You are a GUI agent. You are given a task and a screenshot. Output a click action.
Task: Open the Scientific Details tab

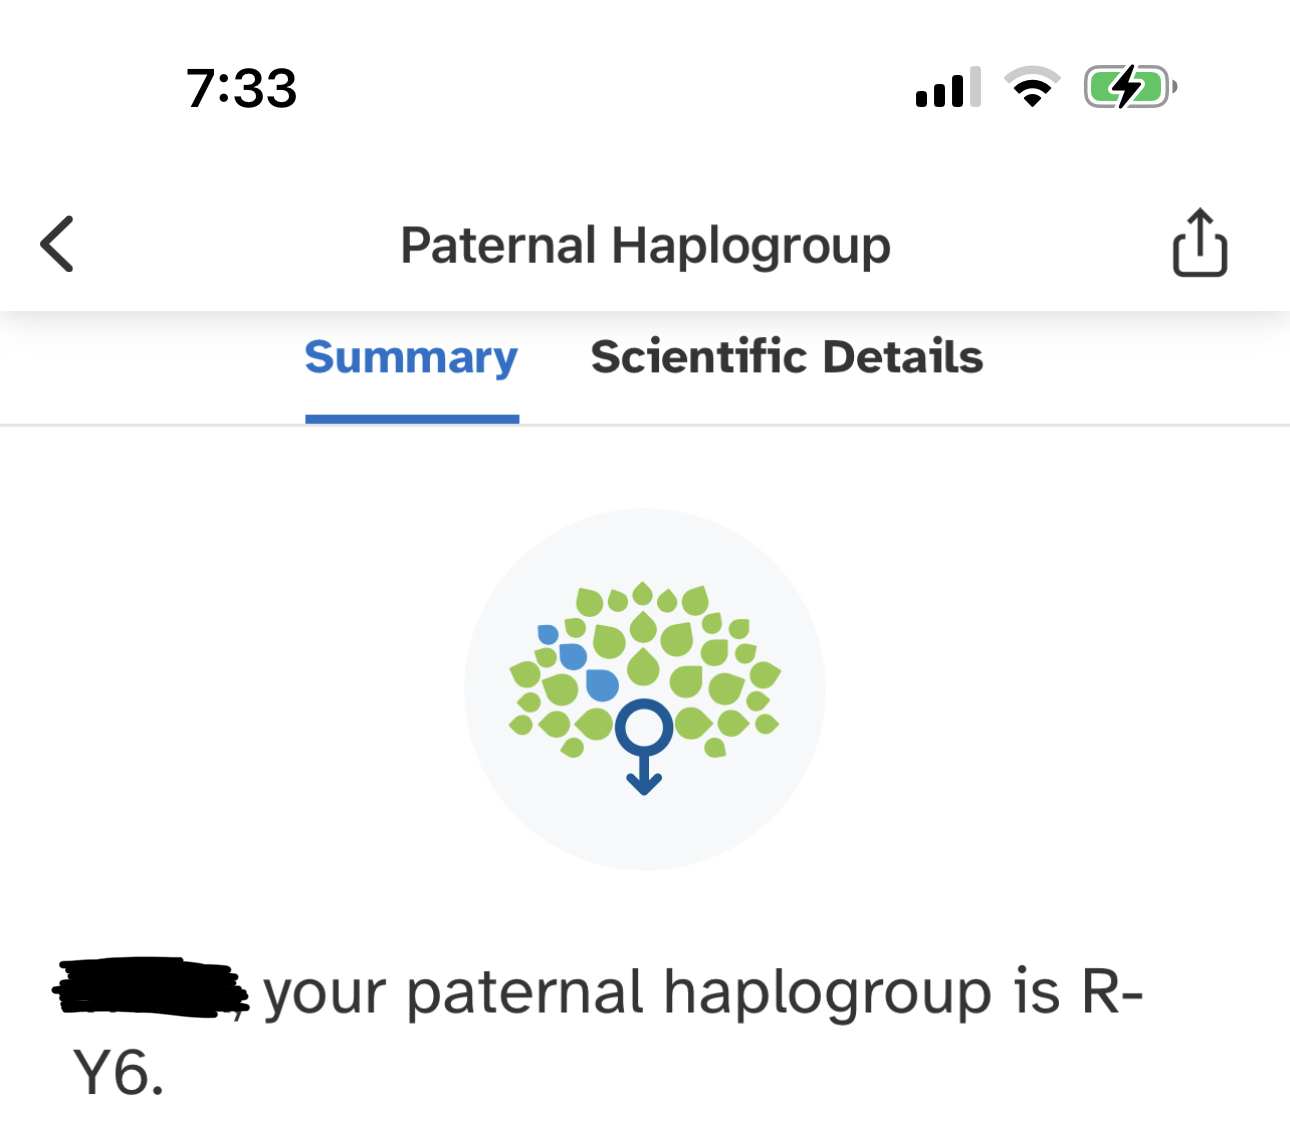786,357
